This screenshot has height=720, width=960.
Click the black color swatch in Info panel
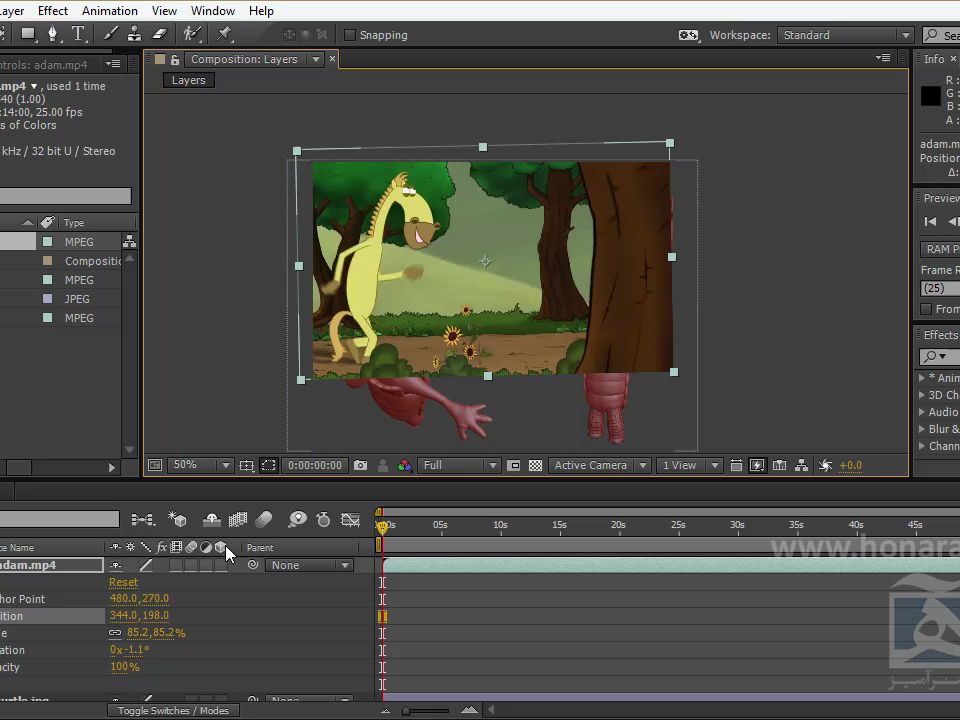tap(930, 96)
